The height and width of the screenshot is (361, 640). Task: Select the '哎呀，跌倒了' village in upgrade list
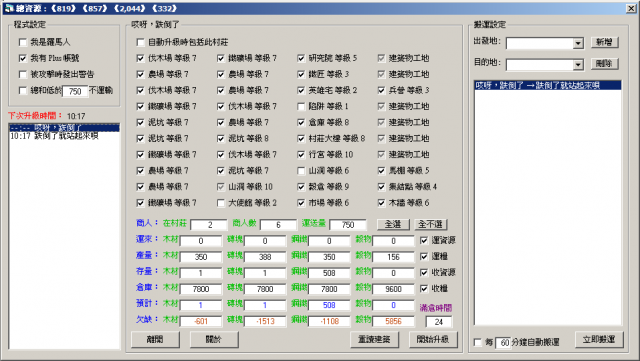(x=64, y=128)
